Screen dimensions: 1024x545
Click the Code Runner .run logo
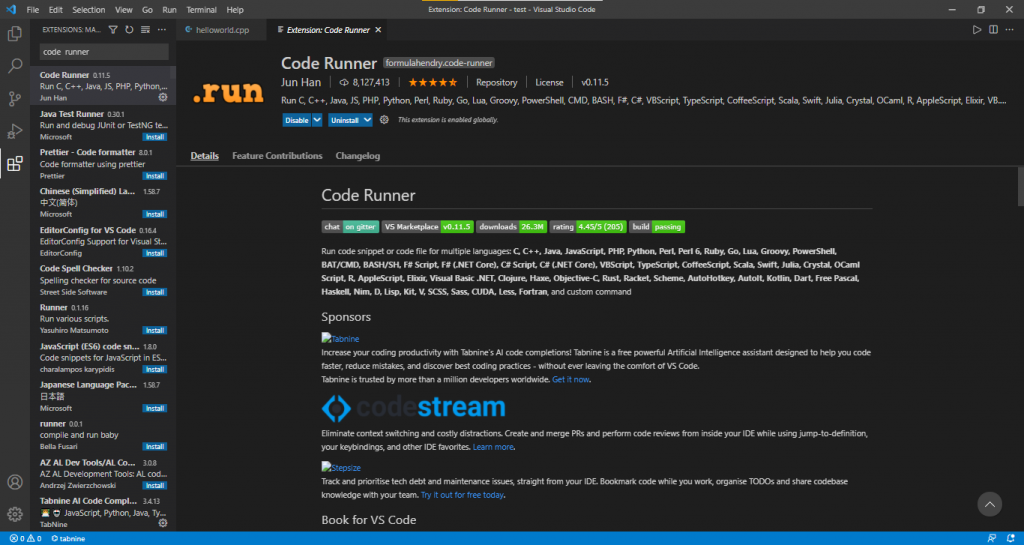tap(228, 93)
